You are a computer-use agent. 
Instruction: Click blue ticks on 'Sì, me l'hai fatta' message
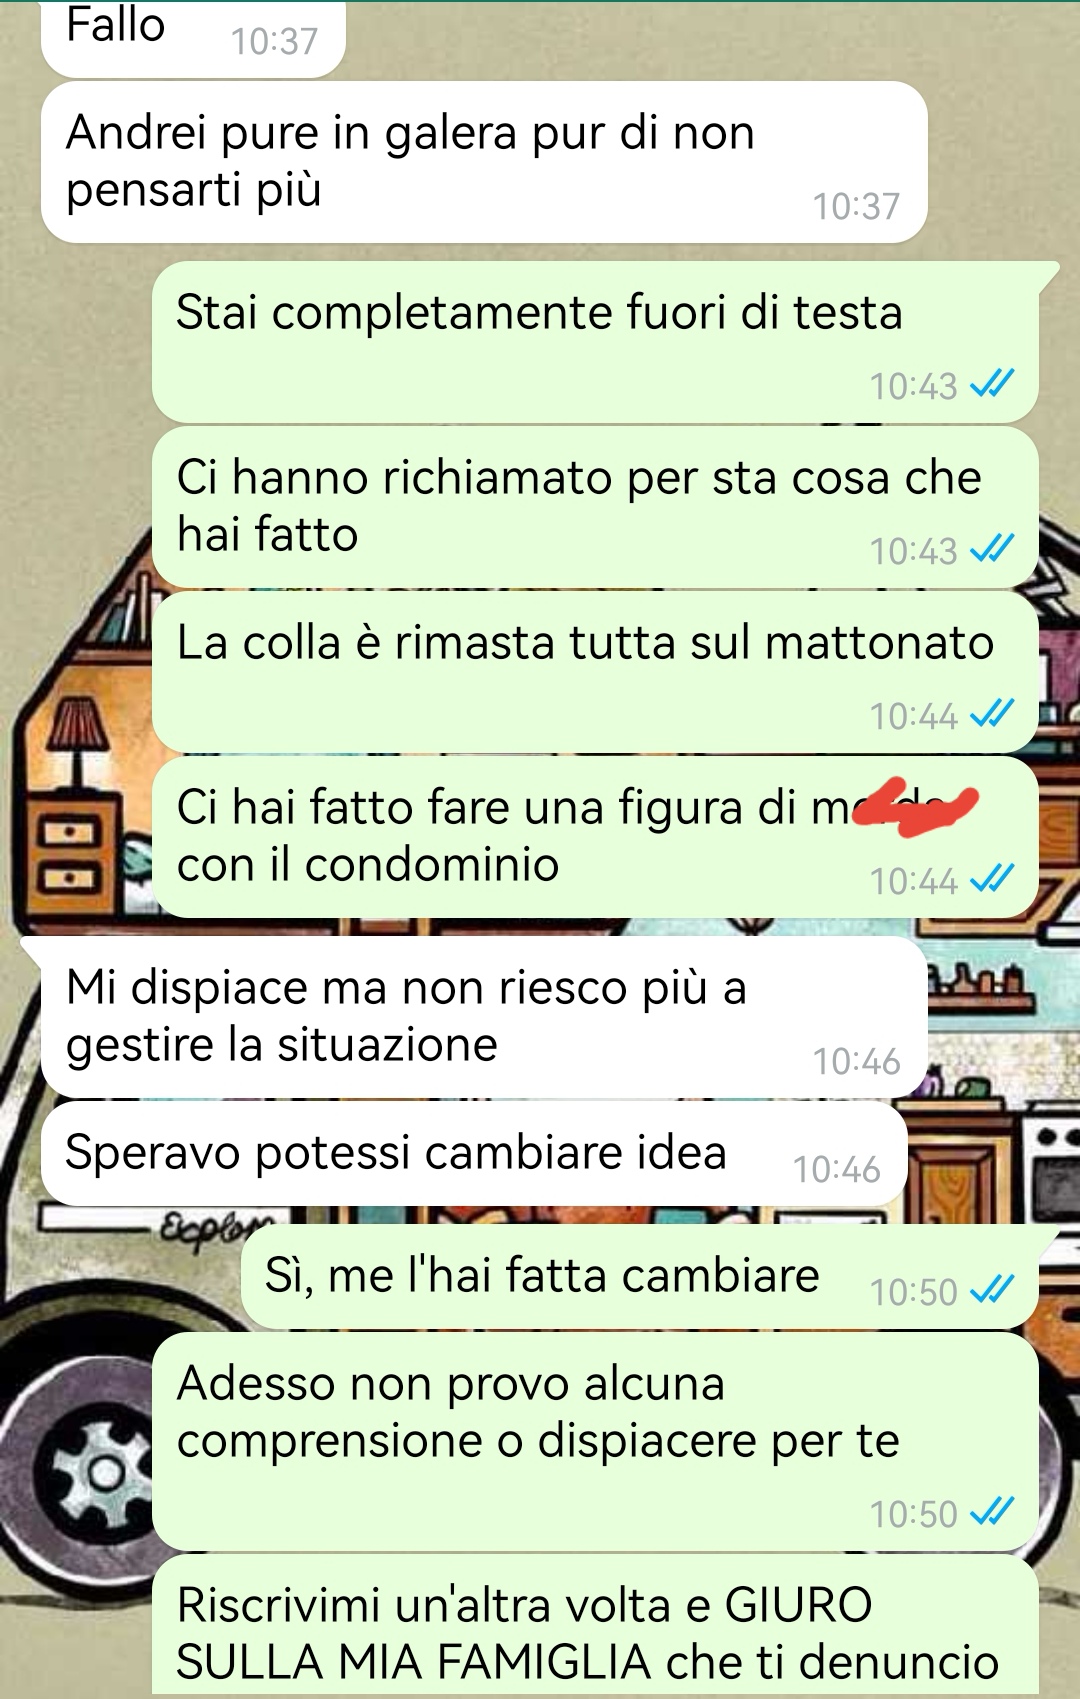point(992,1290)
